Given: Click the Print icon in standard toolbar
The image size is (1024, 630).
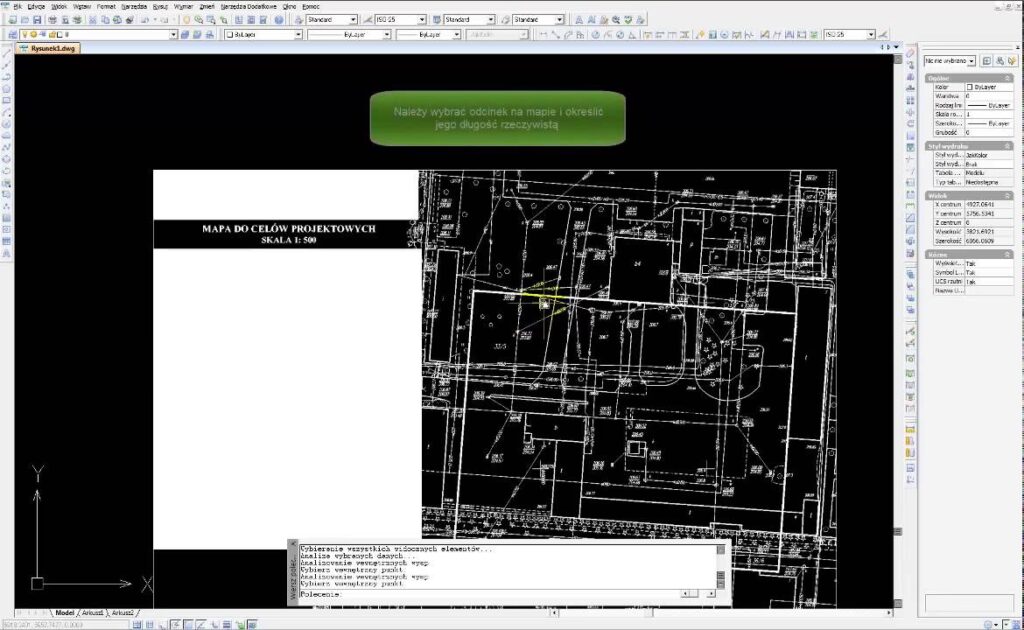Looking at the screenshot, I should coord(51,19).
